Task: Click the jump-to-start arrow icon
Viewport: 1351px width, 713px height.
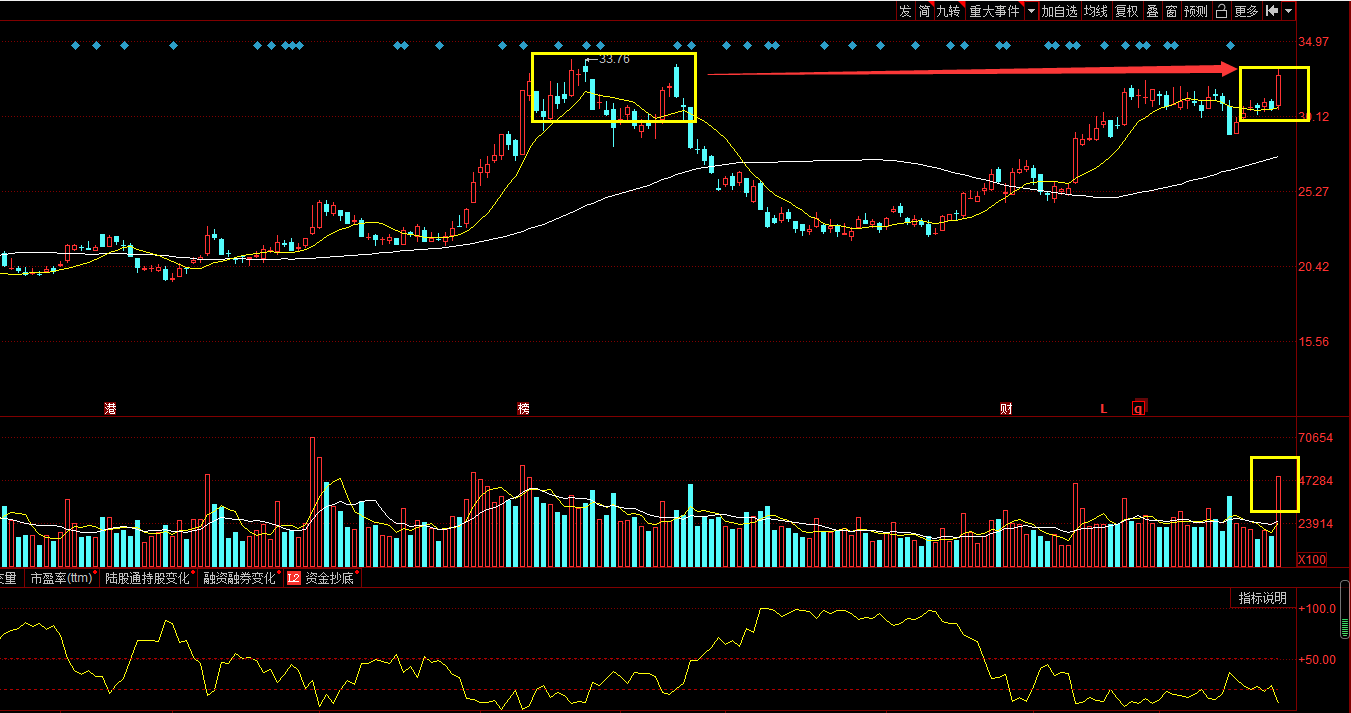Action: click(1271, 11)
